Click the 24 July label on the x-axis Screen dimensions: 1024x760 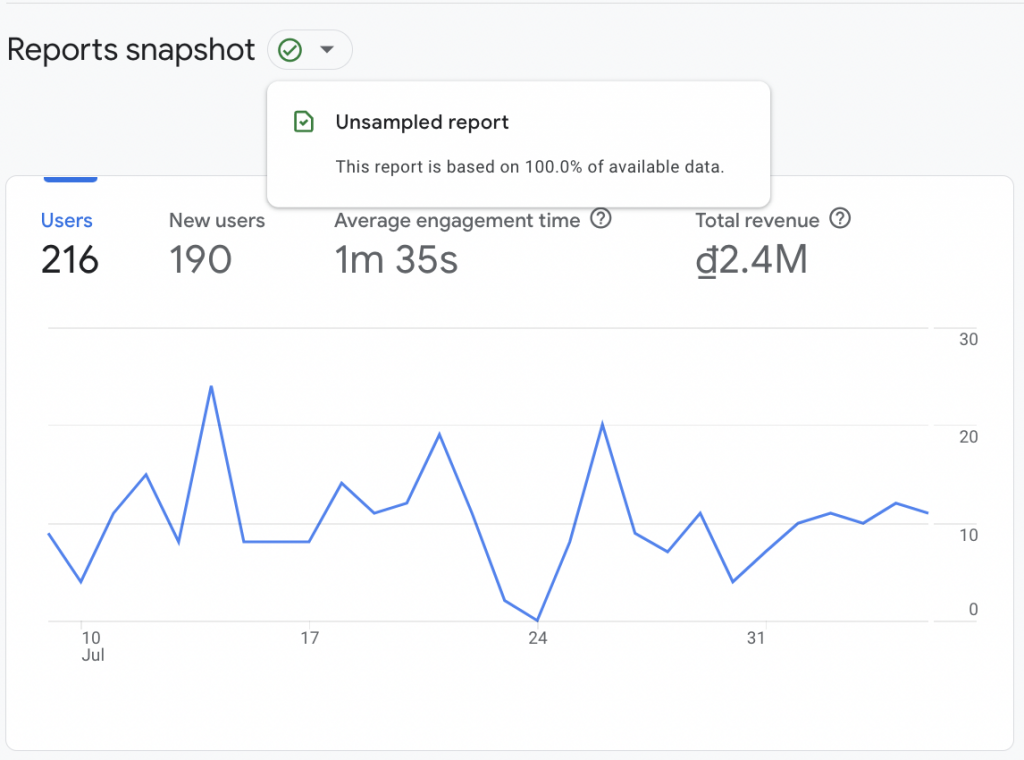click(537, 637)
